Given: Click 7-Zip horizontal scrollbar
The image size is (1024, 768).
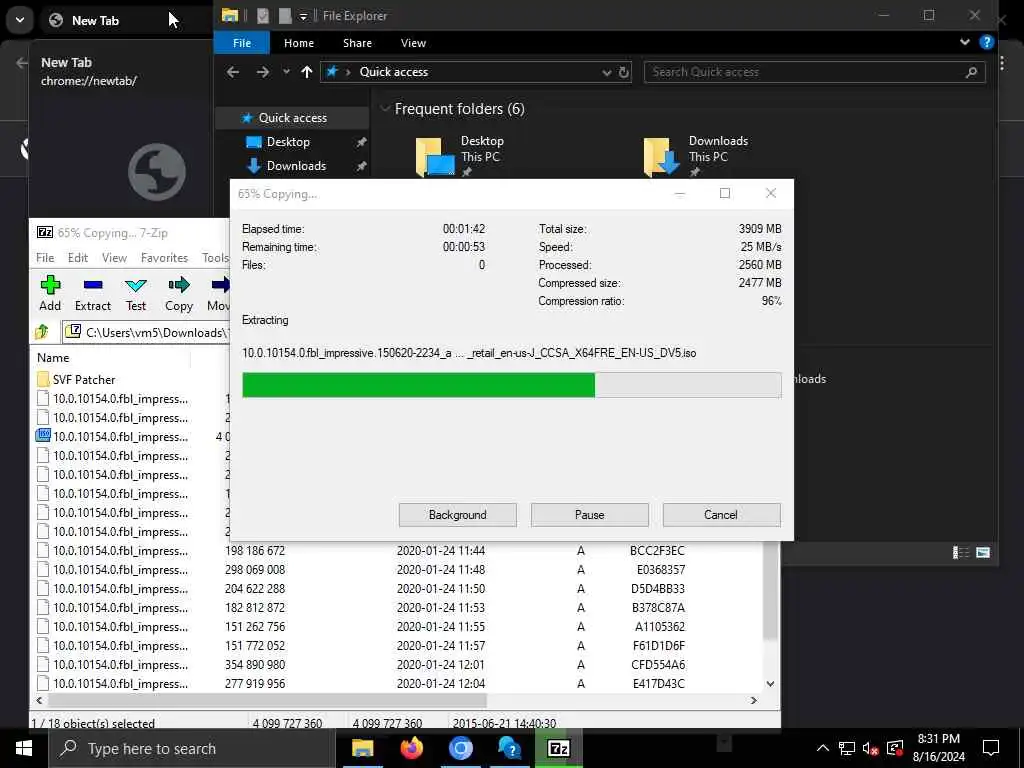Looking at the screenshot, I should point(267,700).
